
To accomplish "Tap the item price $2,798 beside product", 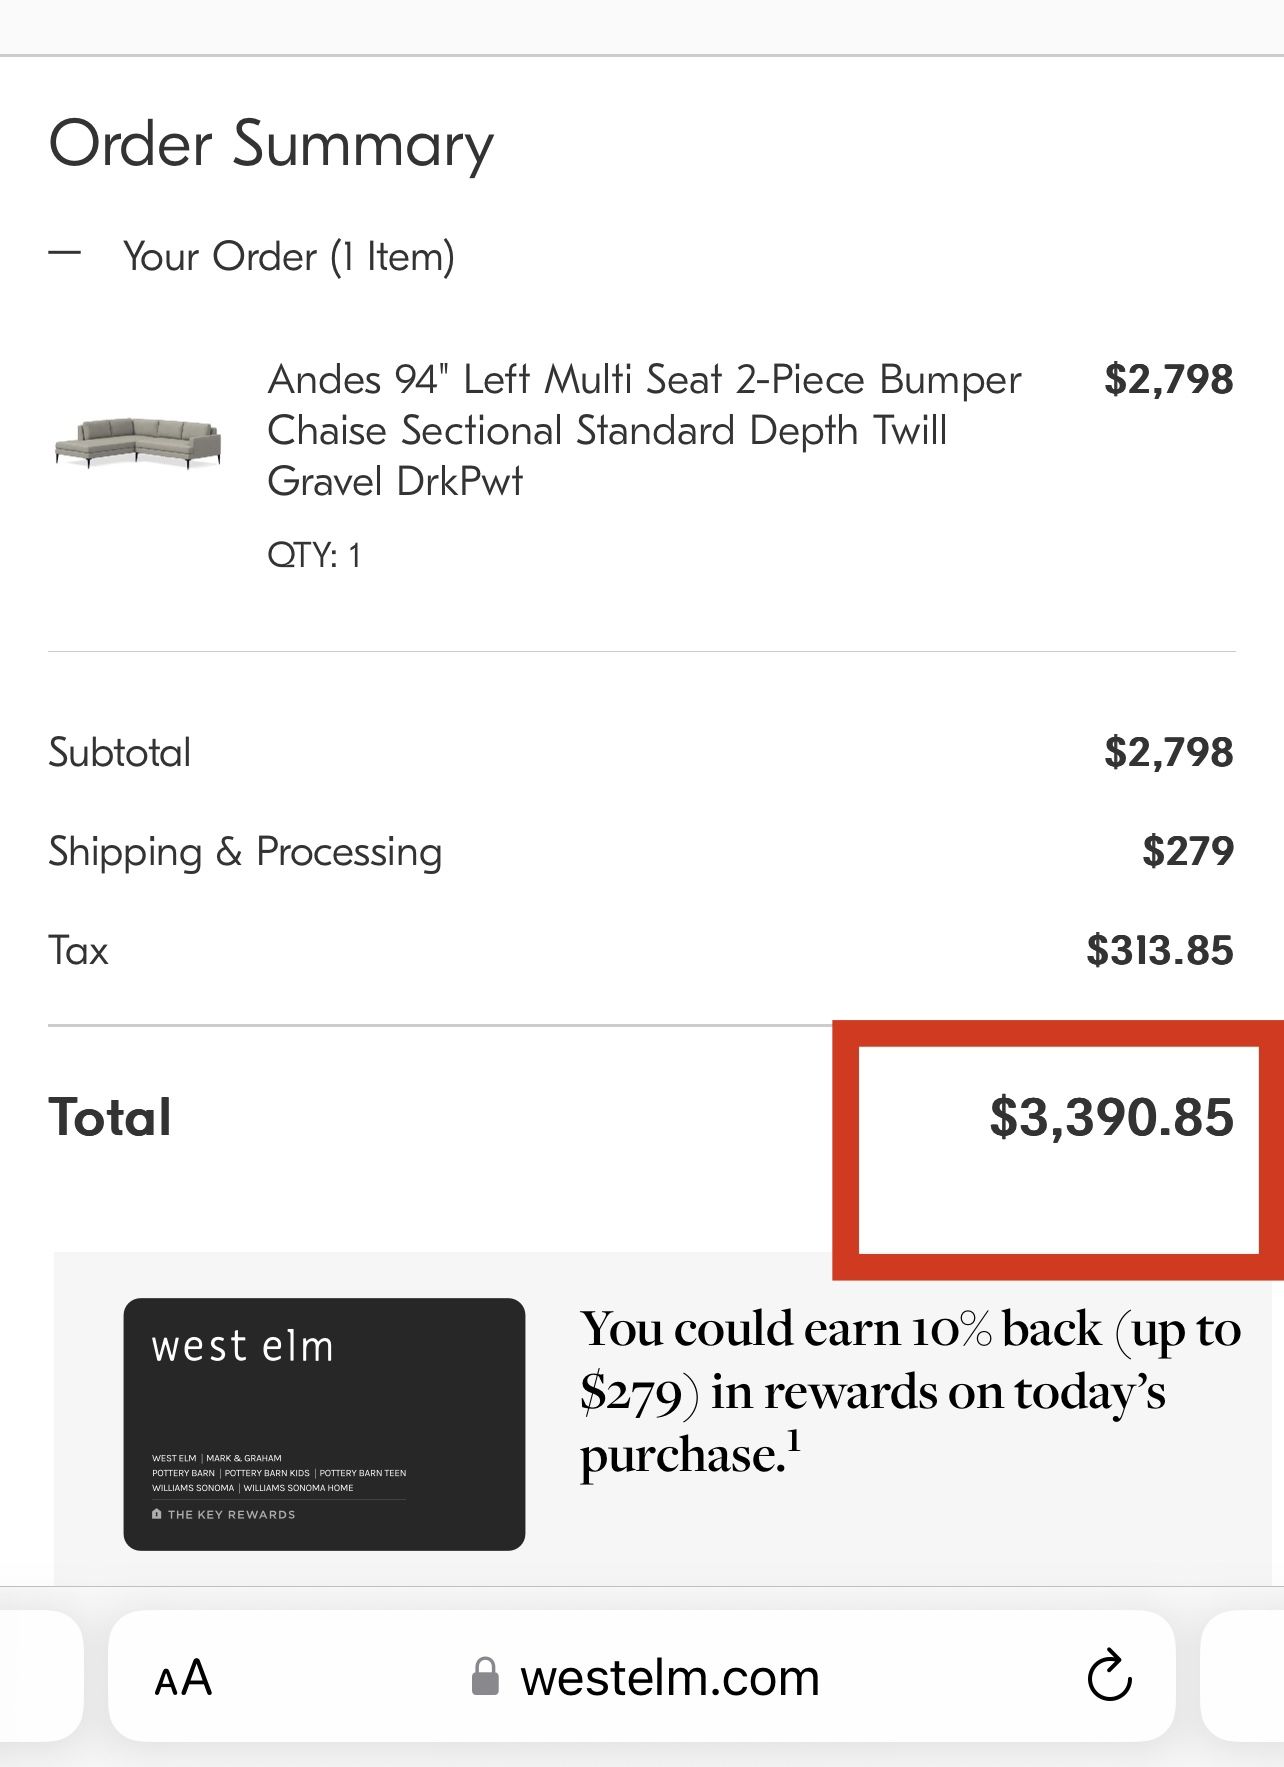I will [x=1168, y=380].
